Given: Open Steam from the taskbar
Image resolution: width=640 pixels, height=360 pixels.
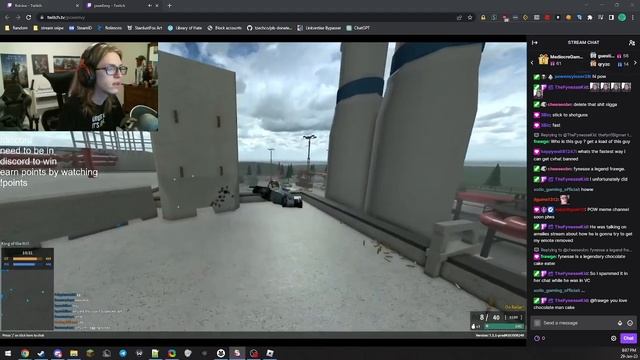Looking at the screenshot, I should [41, 353].
